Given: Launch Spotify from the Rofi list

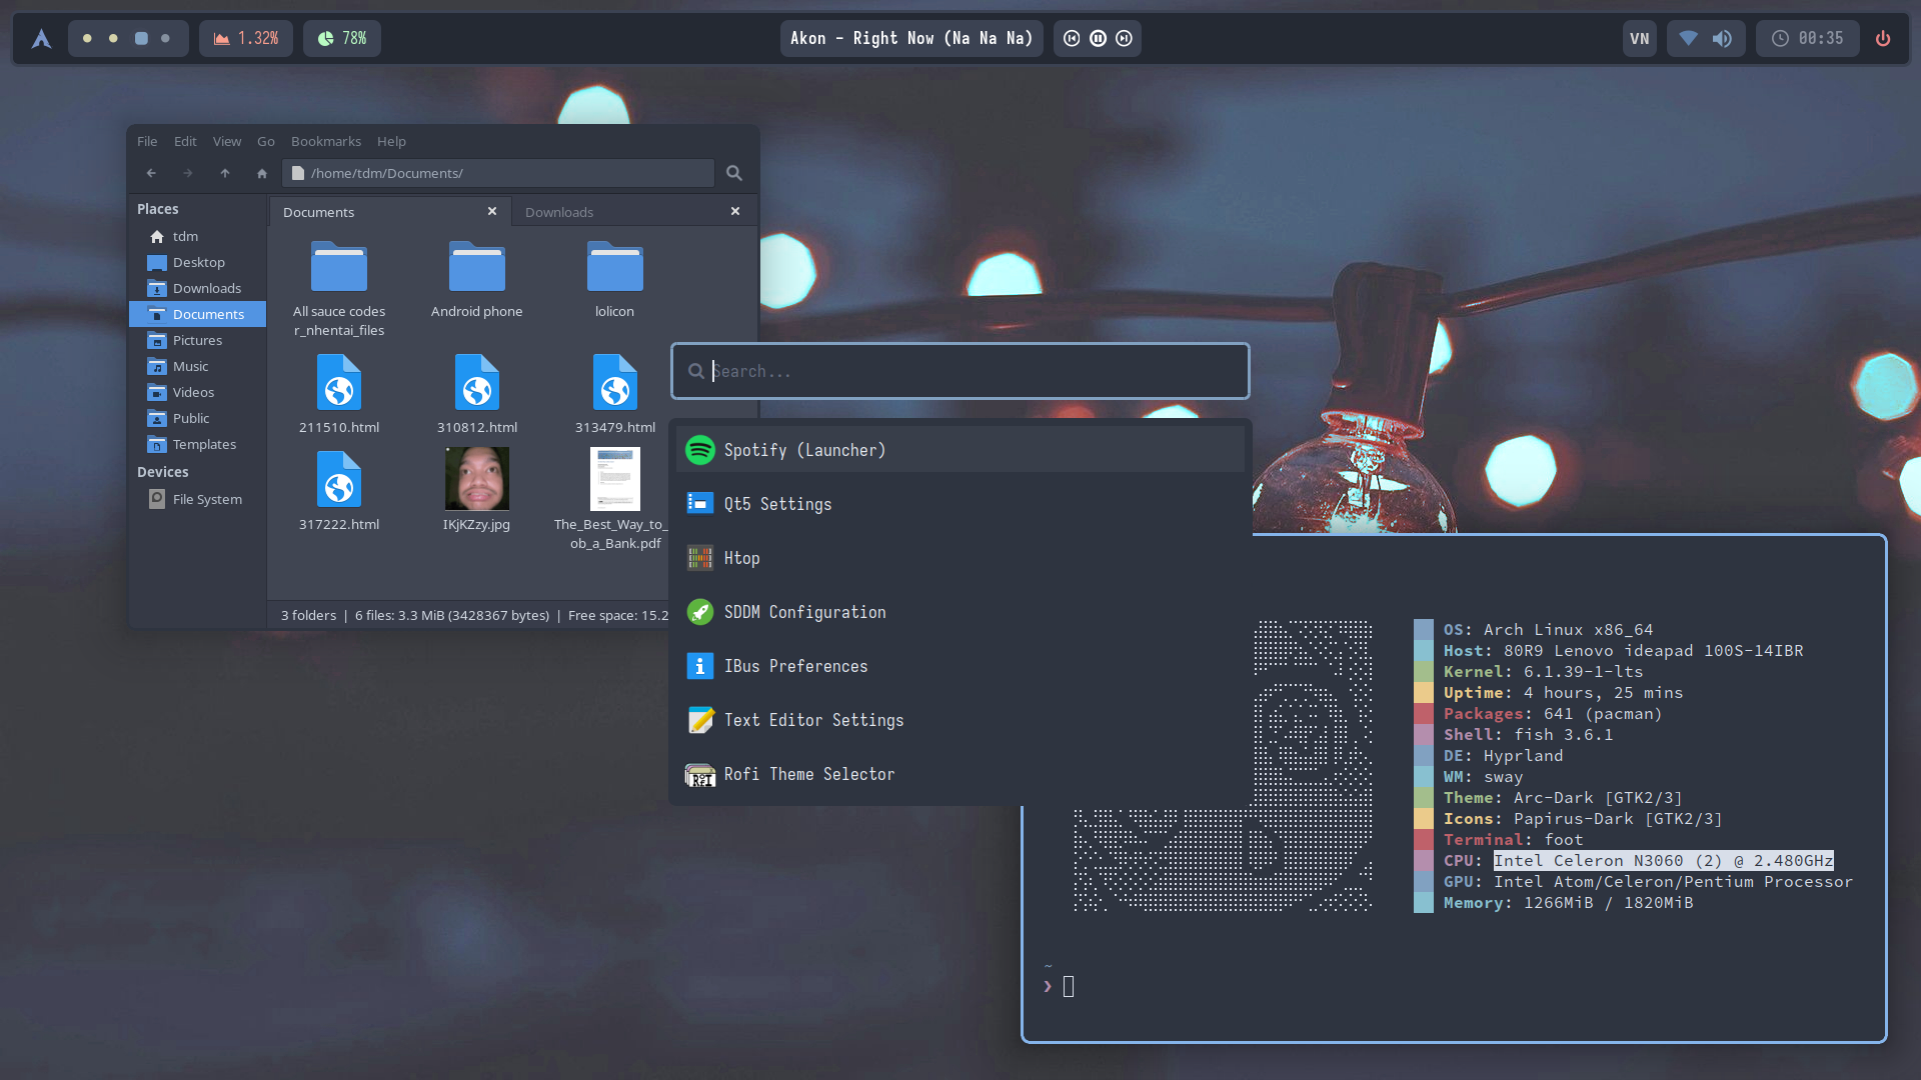Looking at the screenshot, I should pos(804,450).
